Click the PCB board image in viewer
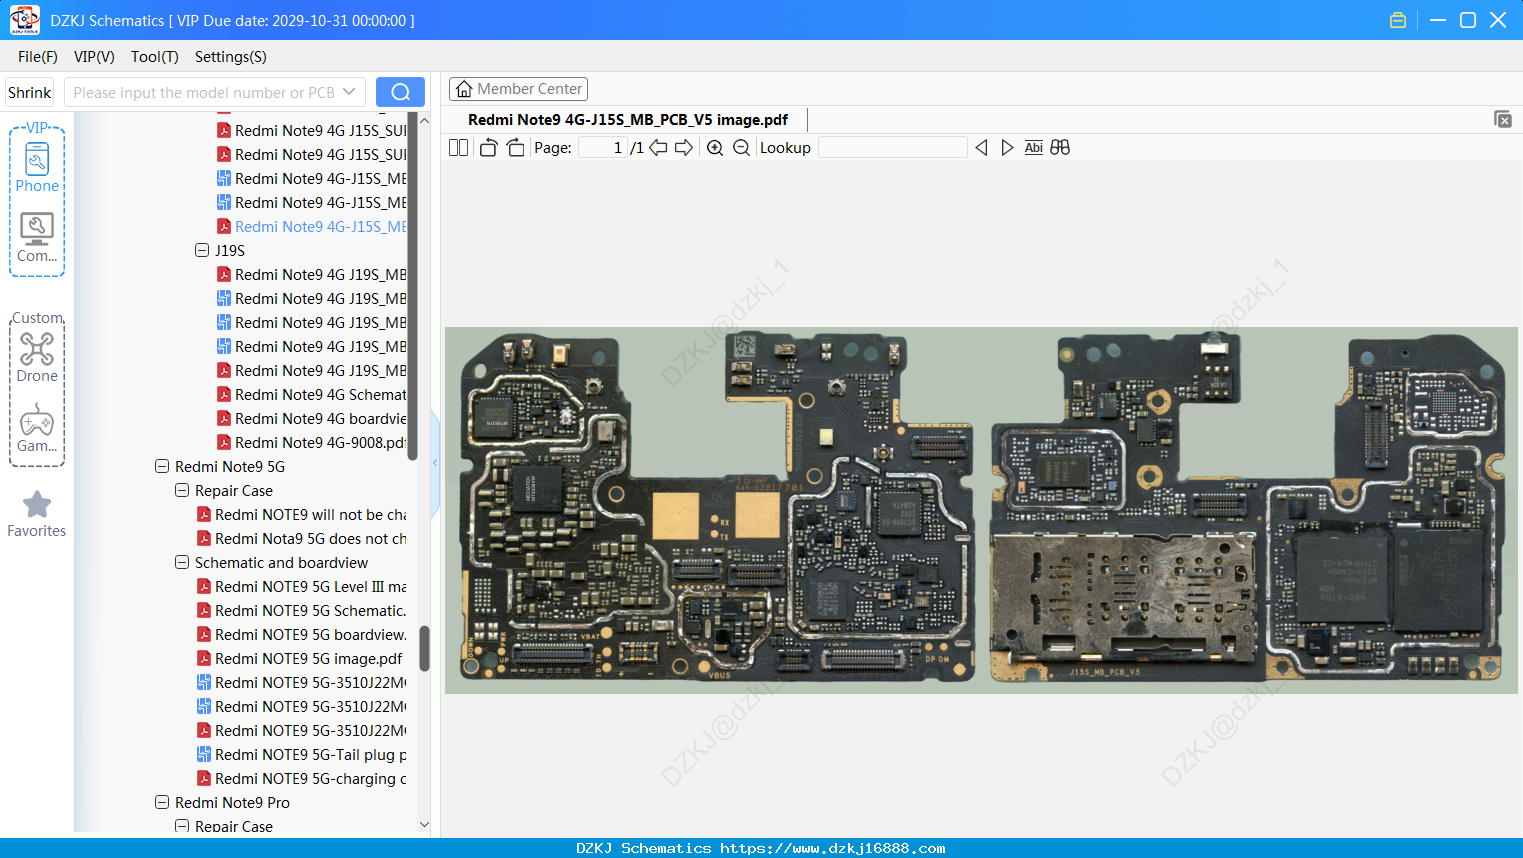 click(981, 510)
